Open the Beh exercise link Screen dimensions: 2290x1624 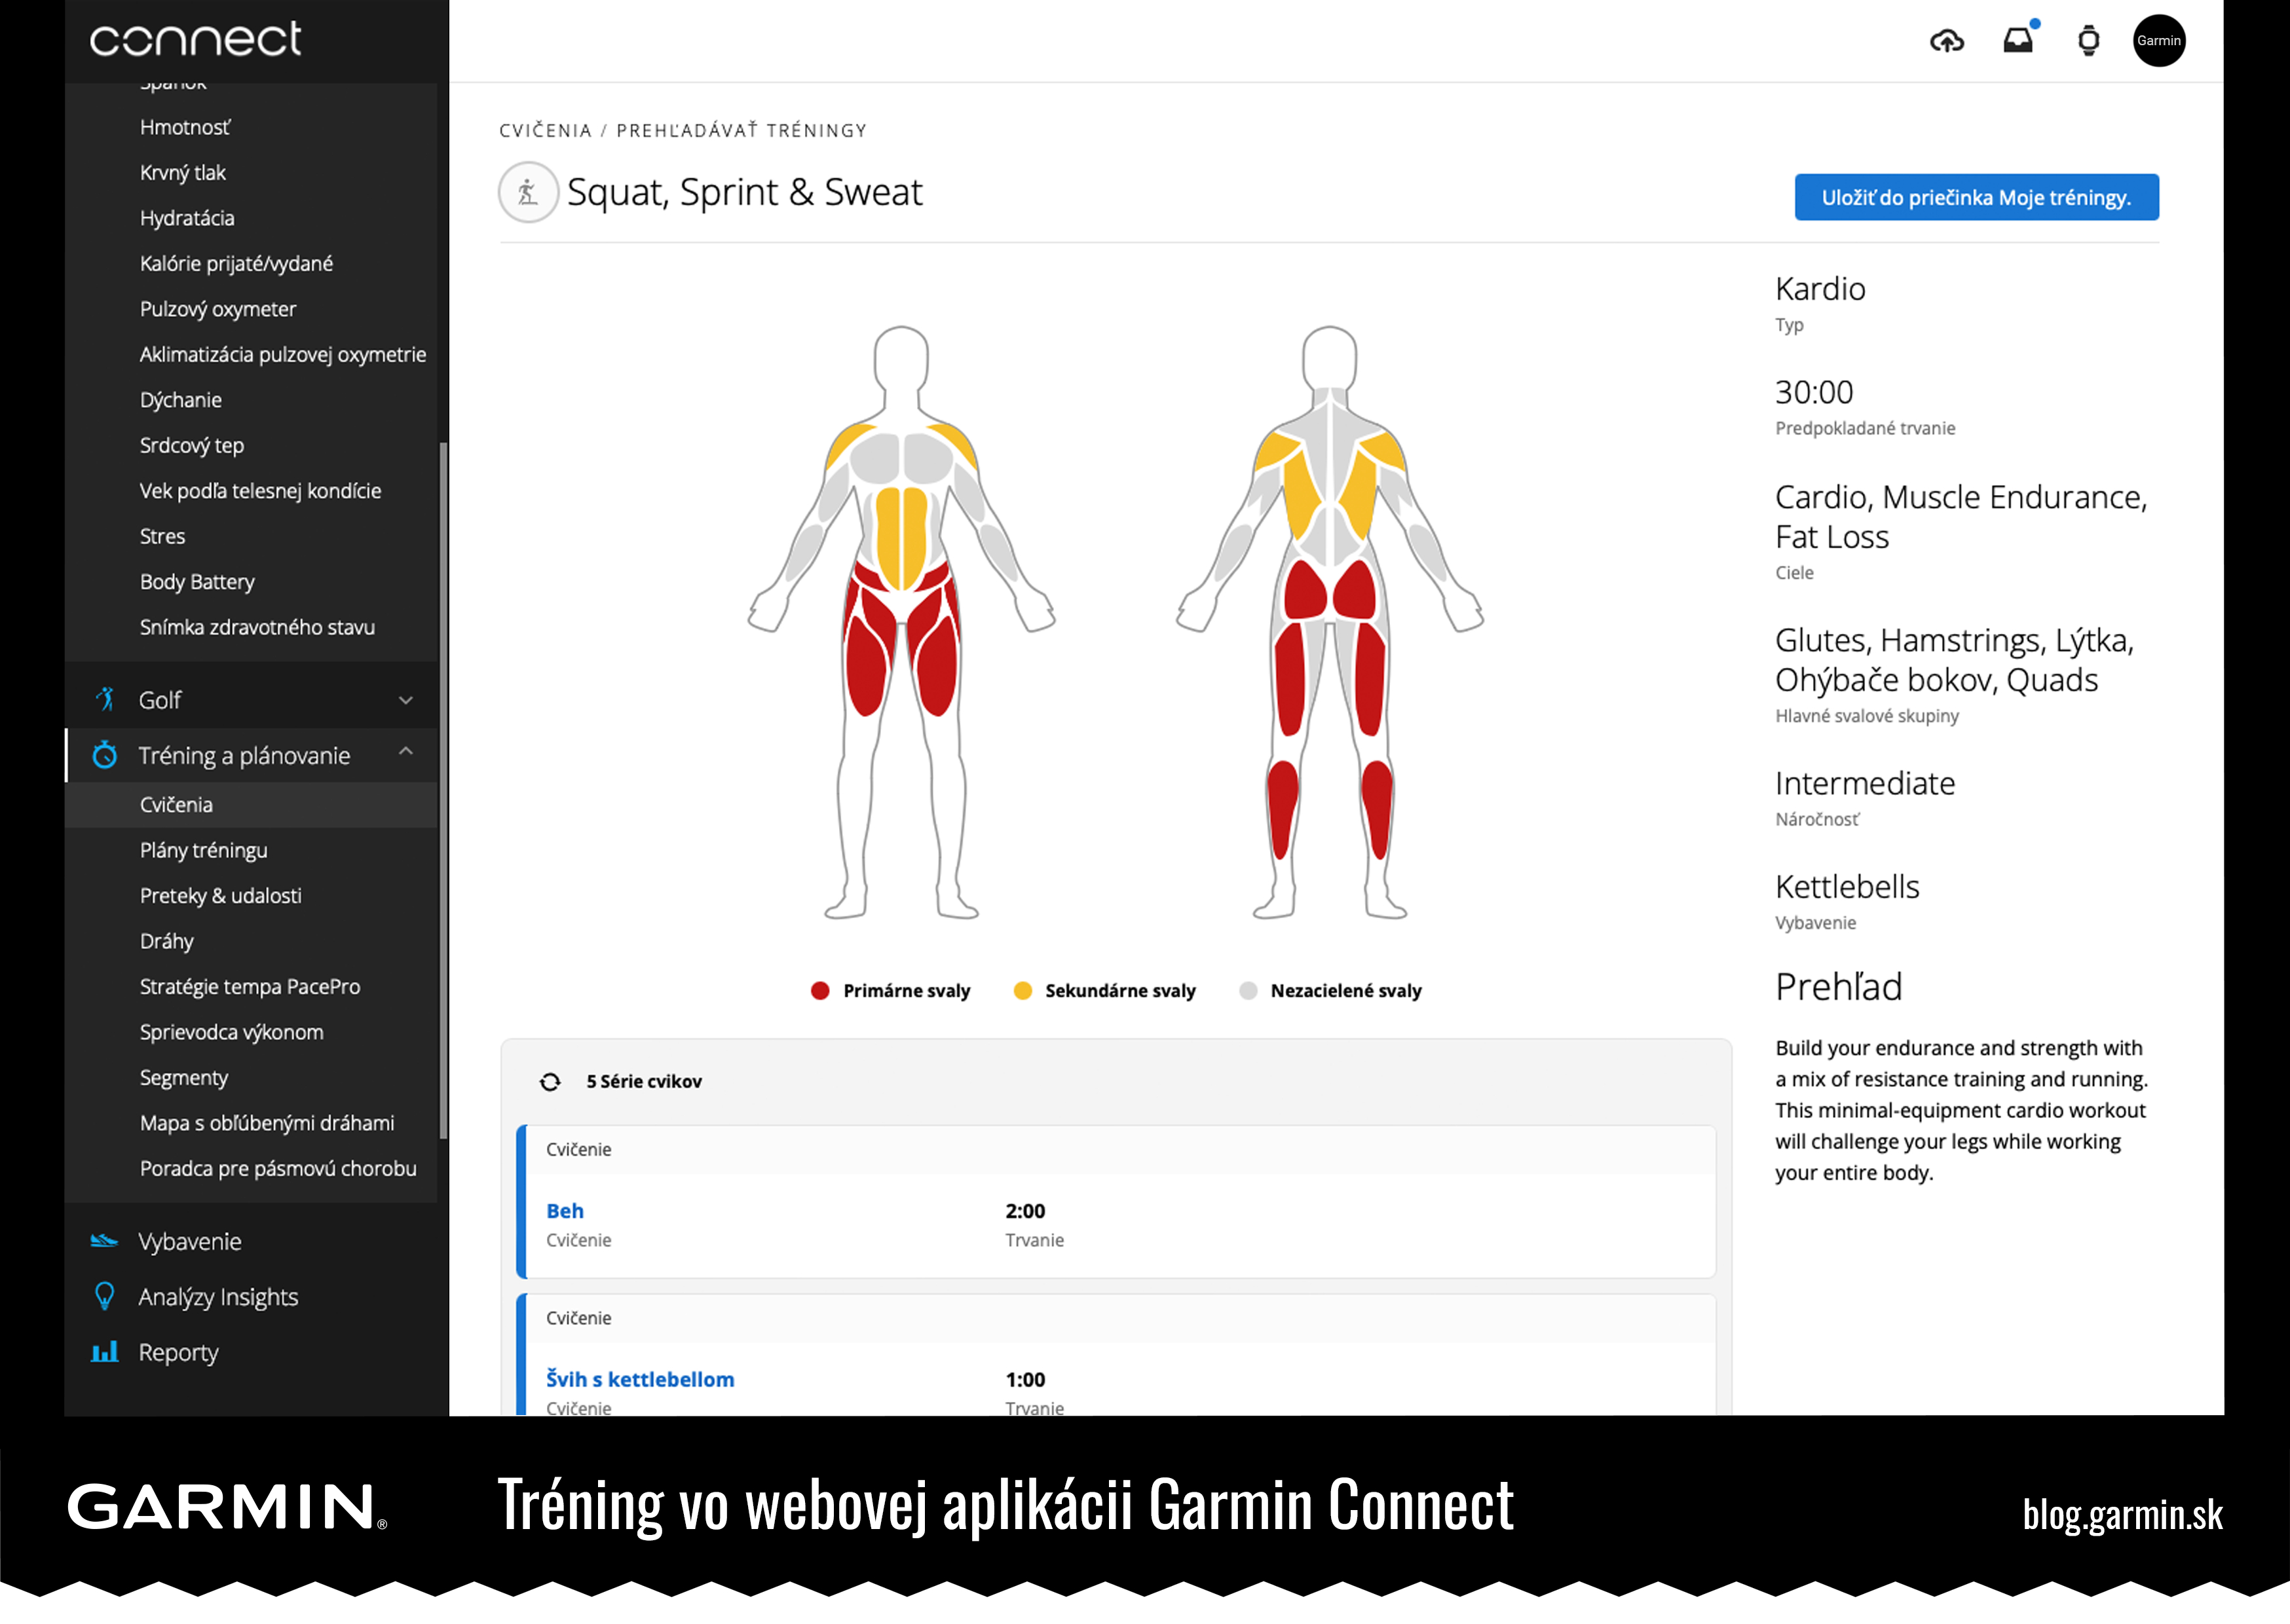coord(565,1211)
